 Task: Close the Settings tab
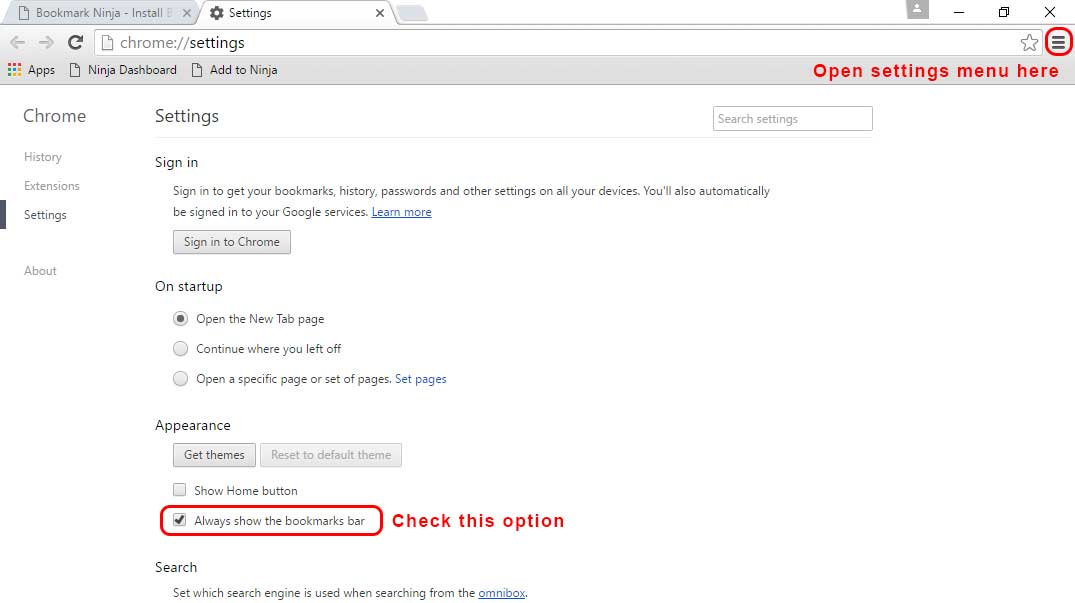[x=380, y=13]
